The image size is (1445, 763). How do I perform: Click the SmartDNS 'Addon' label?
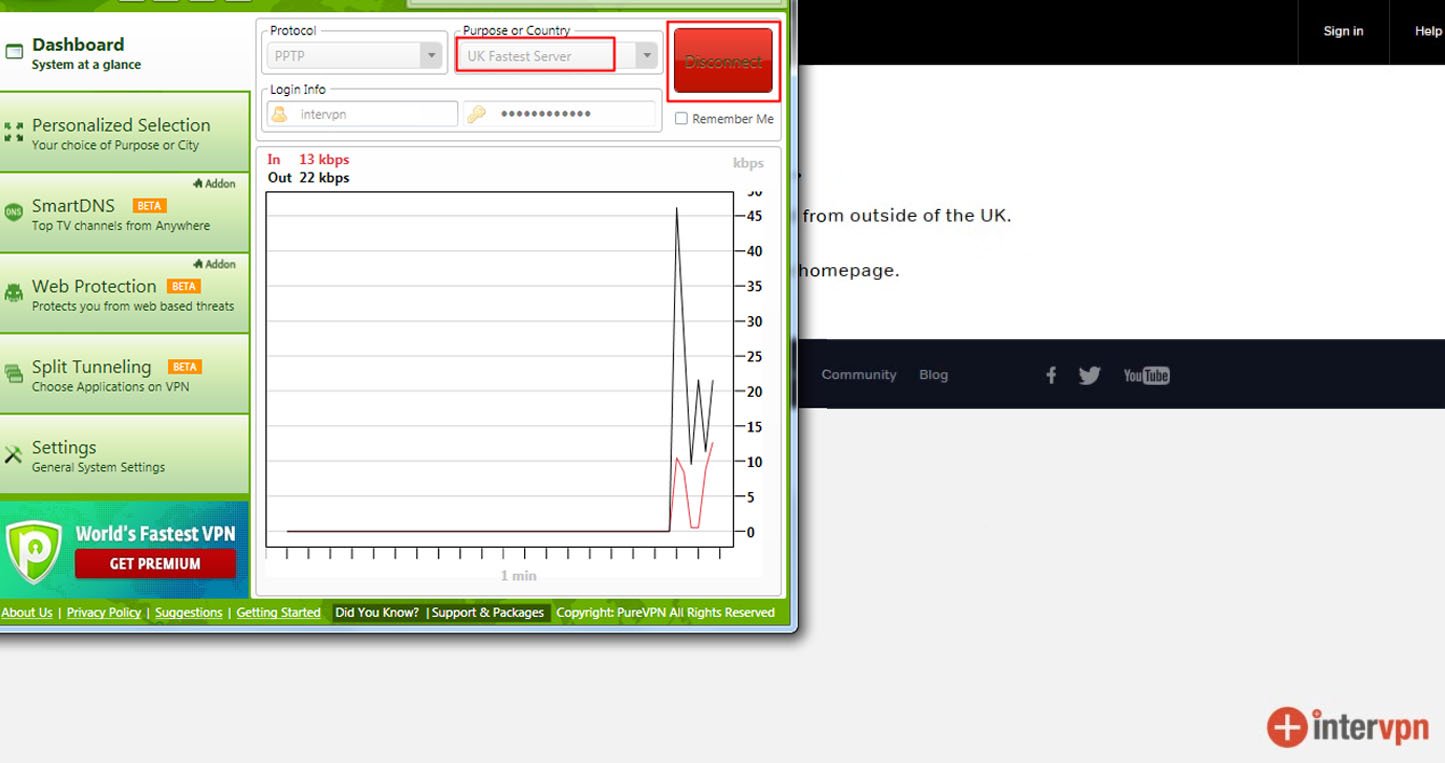[x=214, y=183]
